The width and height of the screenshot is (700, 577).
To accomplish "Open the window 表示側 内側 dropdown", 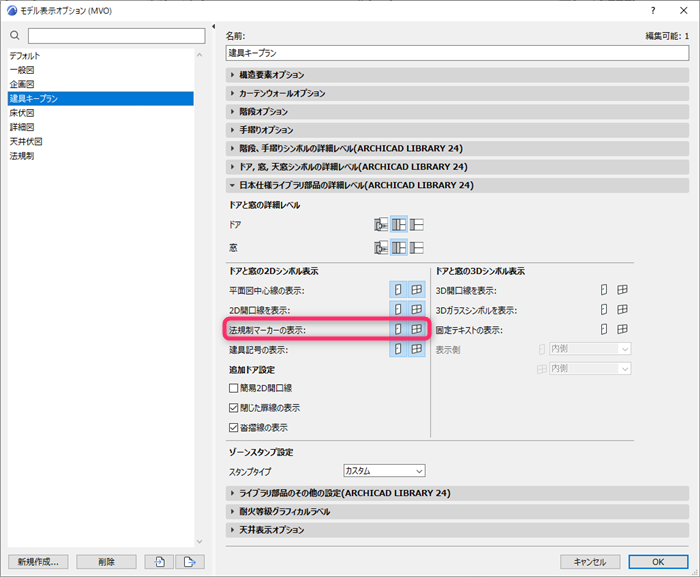I will [x=590, y=368].
